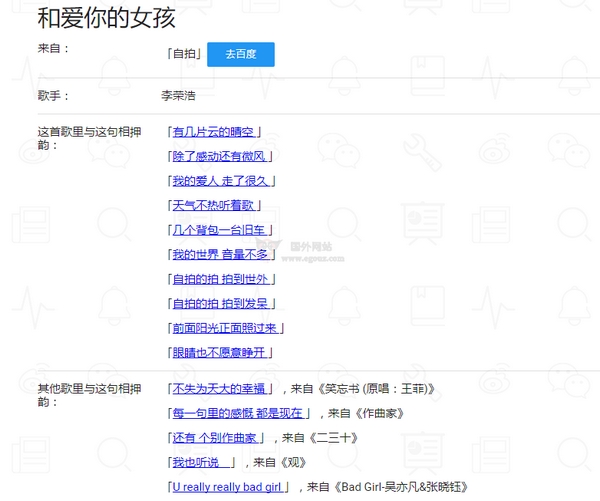The width and height of the screenshot is (600, 501).
Task: Click the source song text 「自拍」
Action: [x=184, y=54]
